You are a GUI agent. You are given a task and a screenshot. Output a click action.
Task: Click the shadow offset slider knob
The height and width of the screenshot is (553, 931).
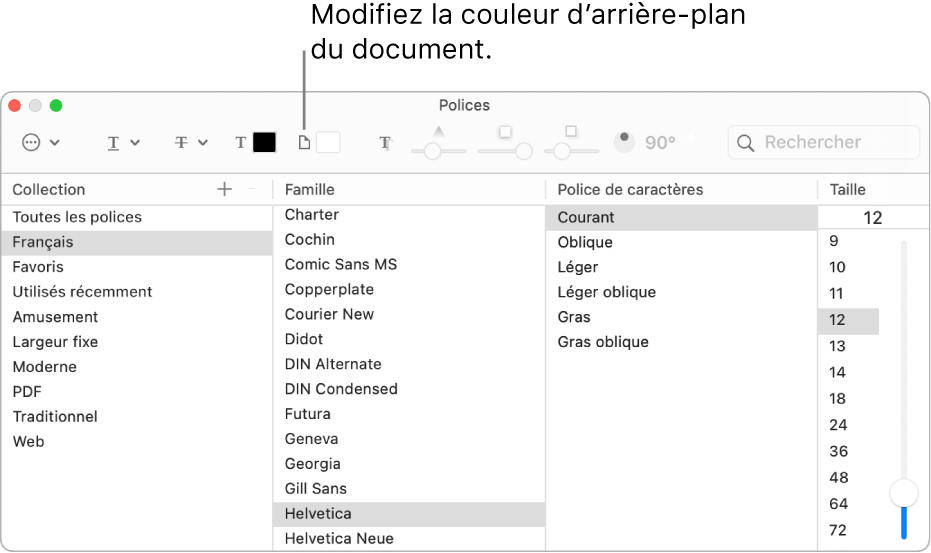(x=562, y=151)
